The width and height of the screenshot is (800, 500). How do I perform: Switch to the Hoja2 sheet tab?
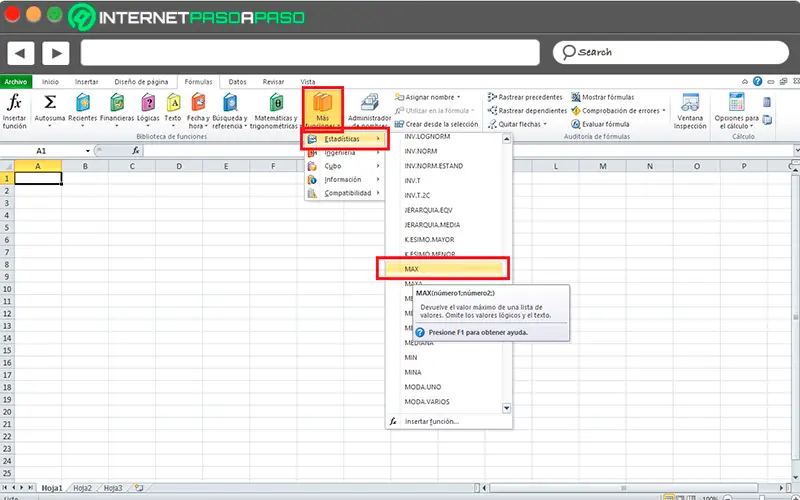[82, 488]
